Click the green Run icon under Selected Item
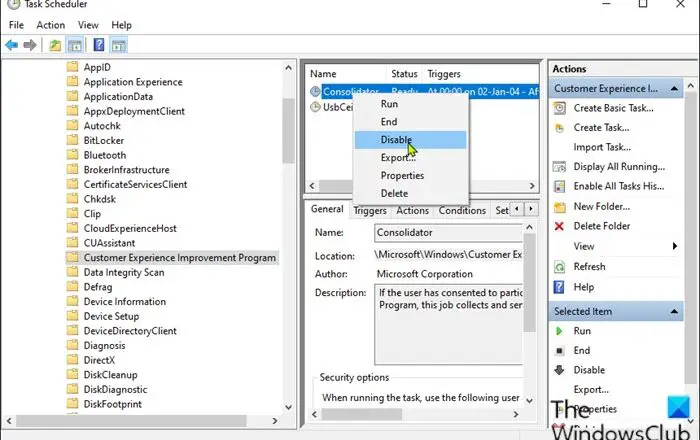700x440 pixels. [559, 331]
